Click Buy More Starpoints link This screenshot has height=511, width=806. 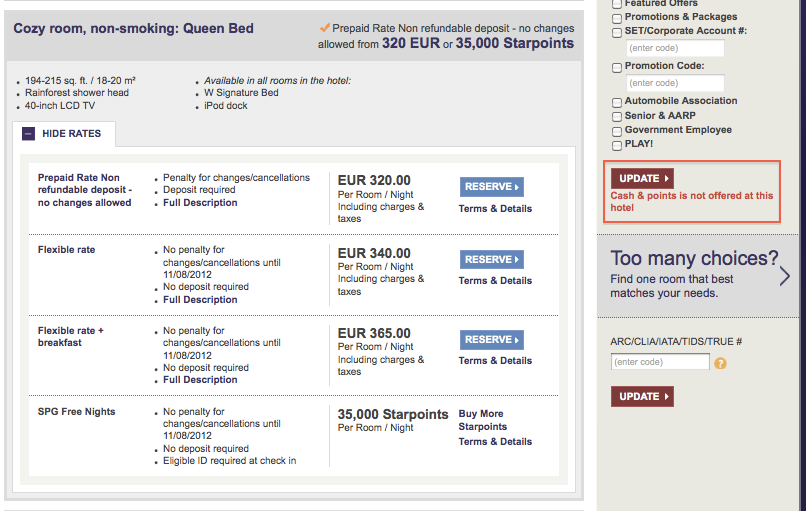[x=483, y=420]
